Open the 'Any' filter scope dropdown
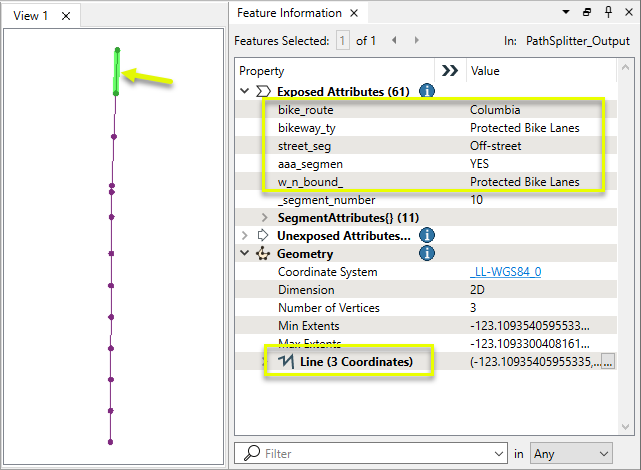641x470 pixels. 572,454
